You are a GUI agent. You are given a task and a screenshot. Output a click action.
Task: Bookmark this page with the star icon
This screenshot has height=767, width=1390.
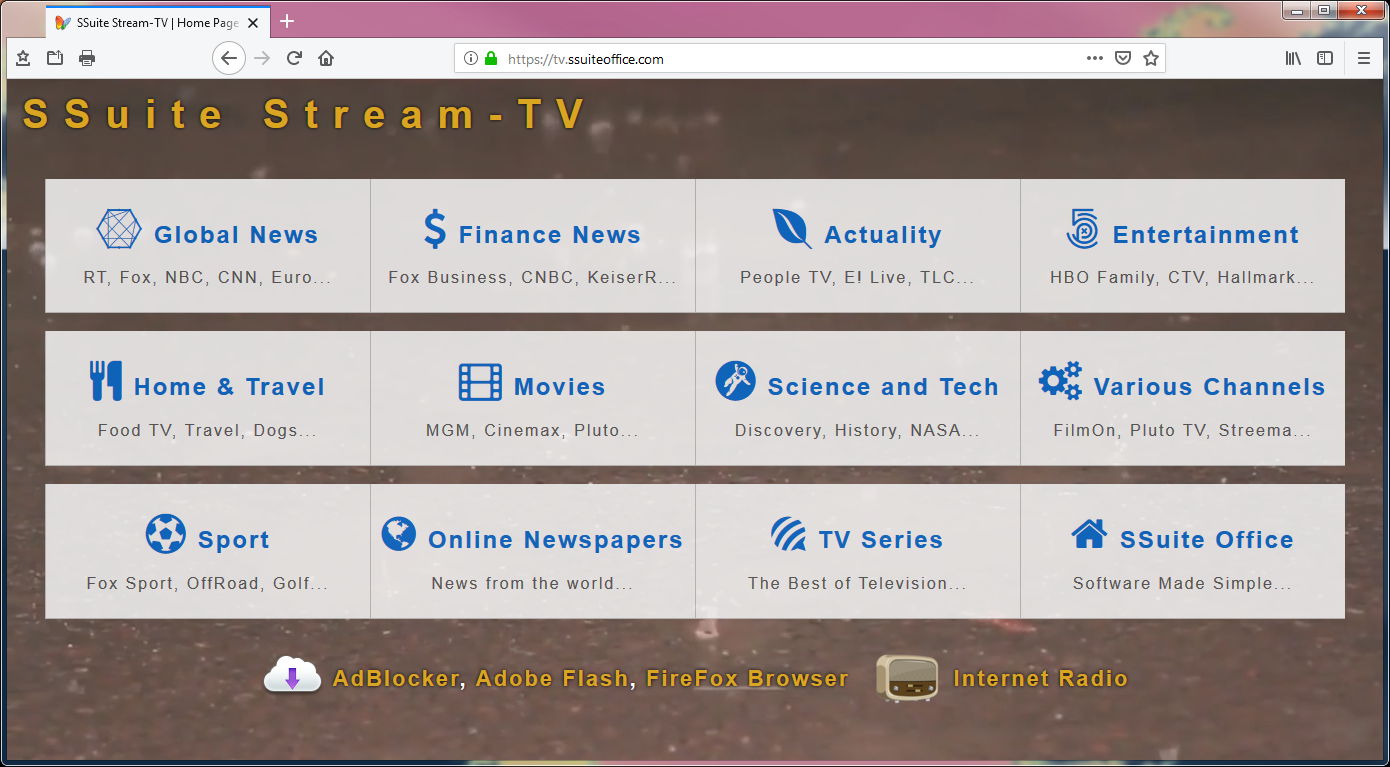(x=1151, y=58)
